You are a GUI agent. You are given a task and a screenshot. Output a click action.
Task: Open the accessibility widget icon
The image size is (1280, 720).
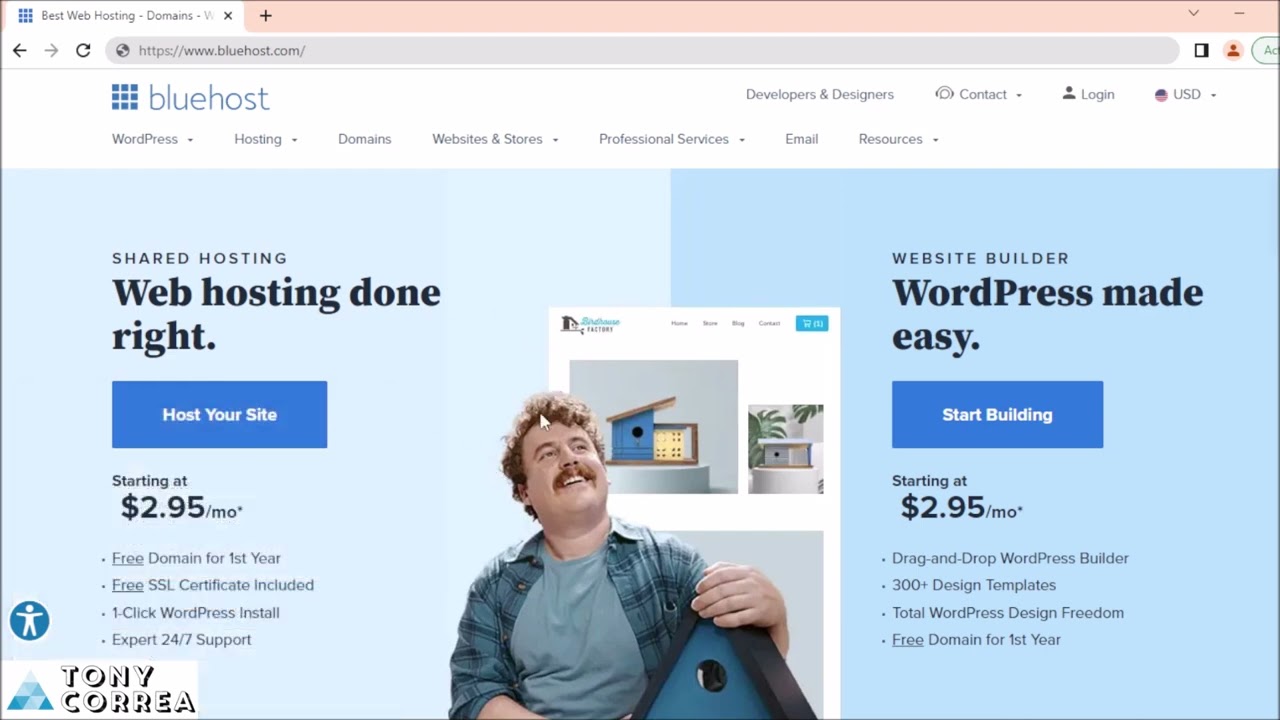pyautogui.click(x=29, y=621)
